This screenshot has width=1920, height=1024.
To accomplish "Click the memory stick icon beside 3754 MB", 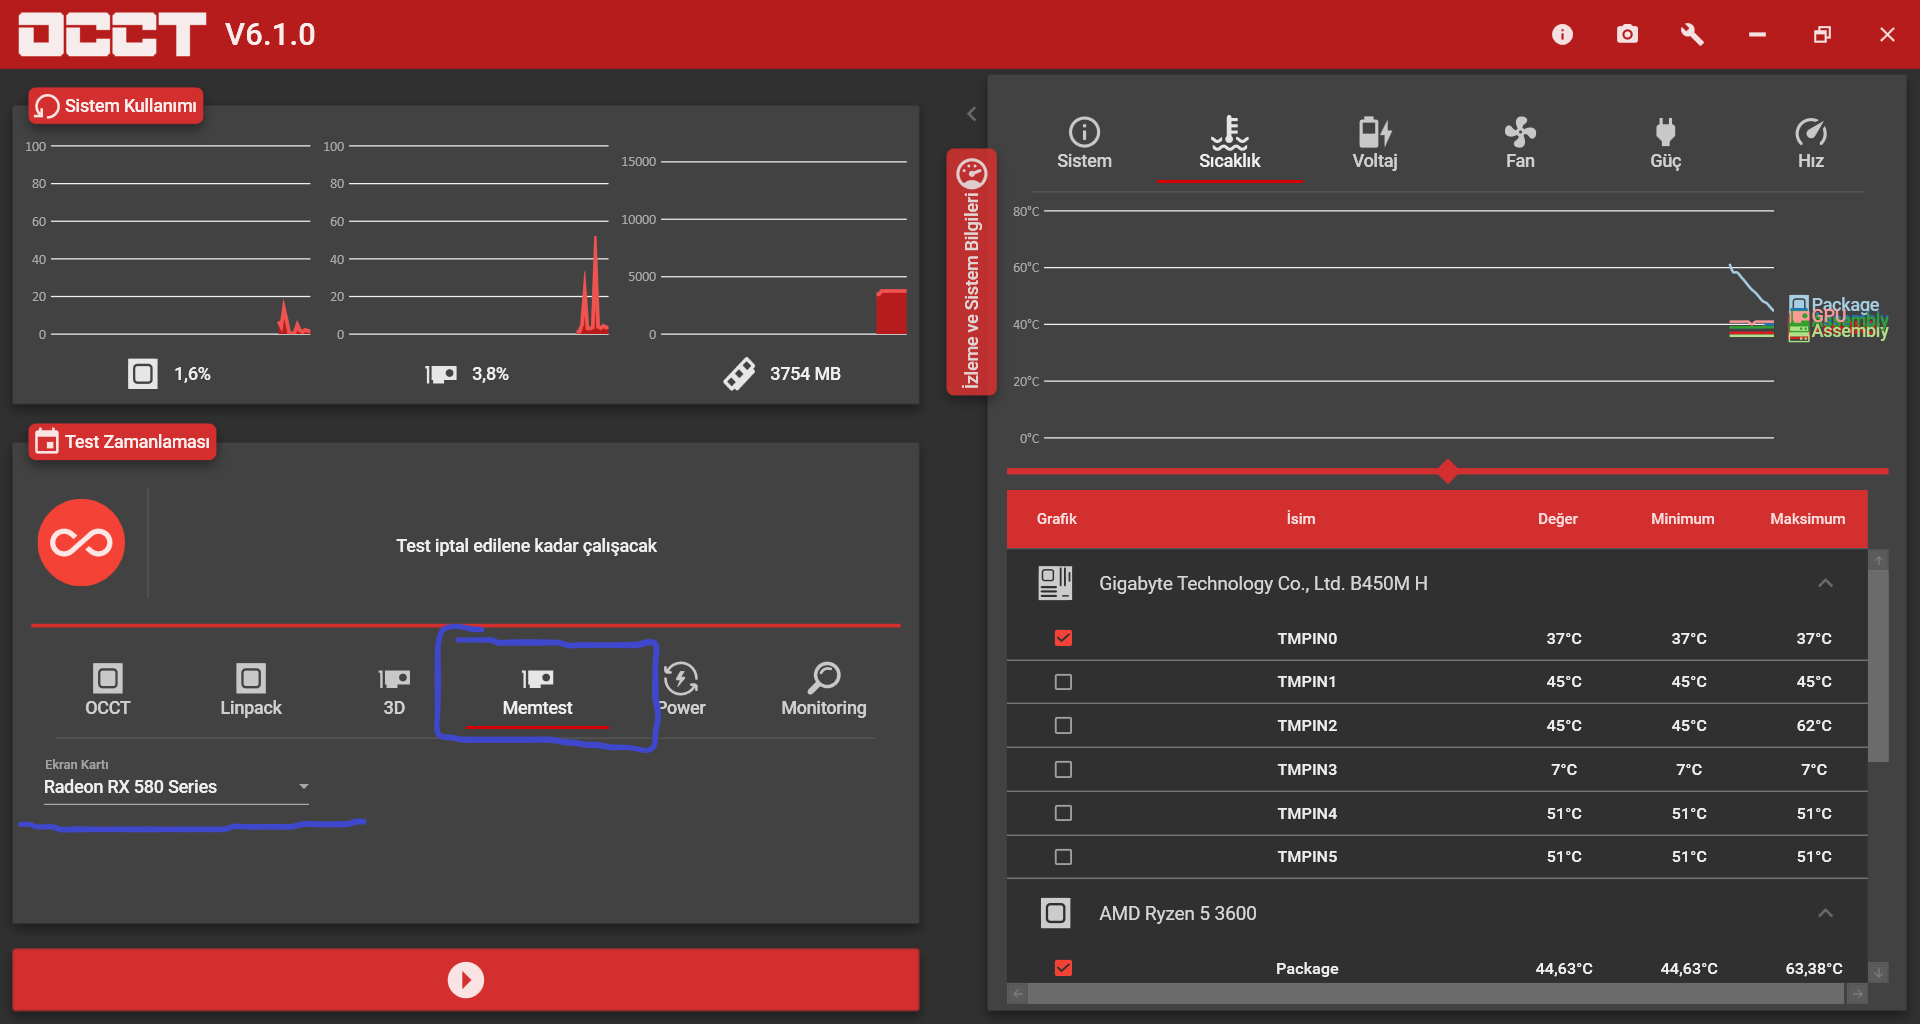I will tap(739, 374).
